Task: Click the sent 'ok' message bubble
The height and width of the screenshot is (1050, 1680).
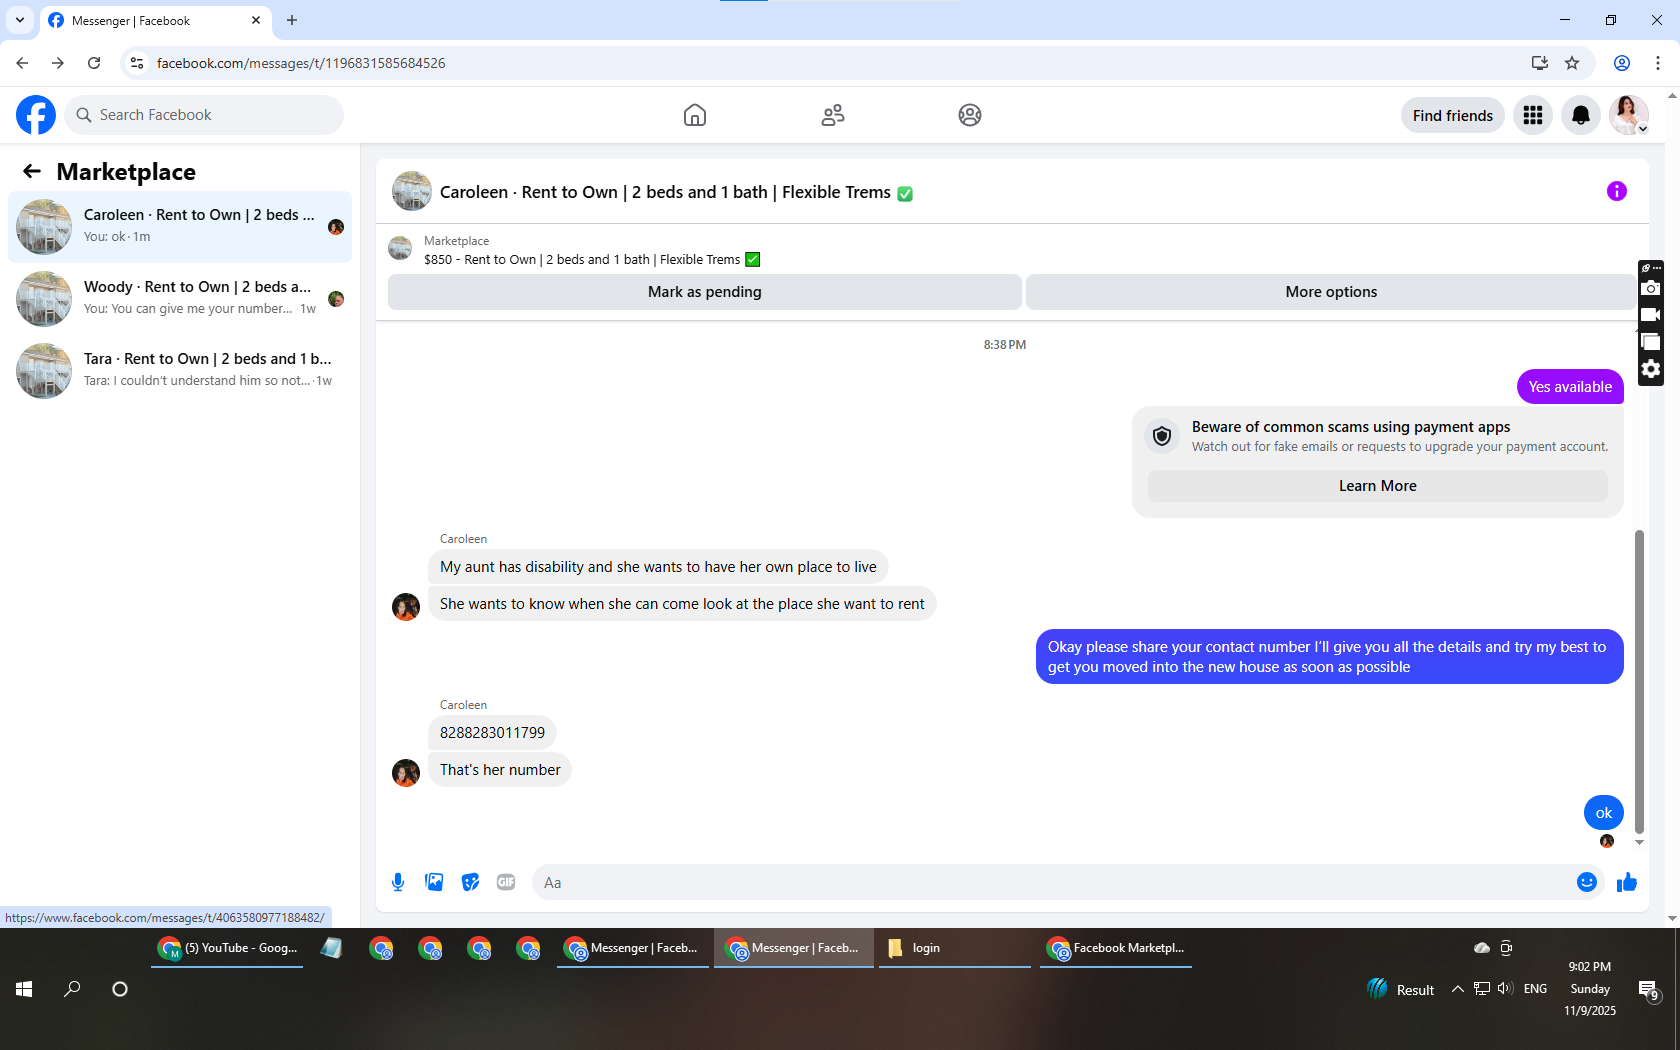Action: 1604,813
